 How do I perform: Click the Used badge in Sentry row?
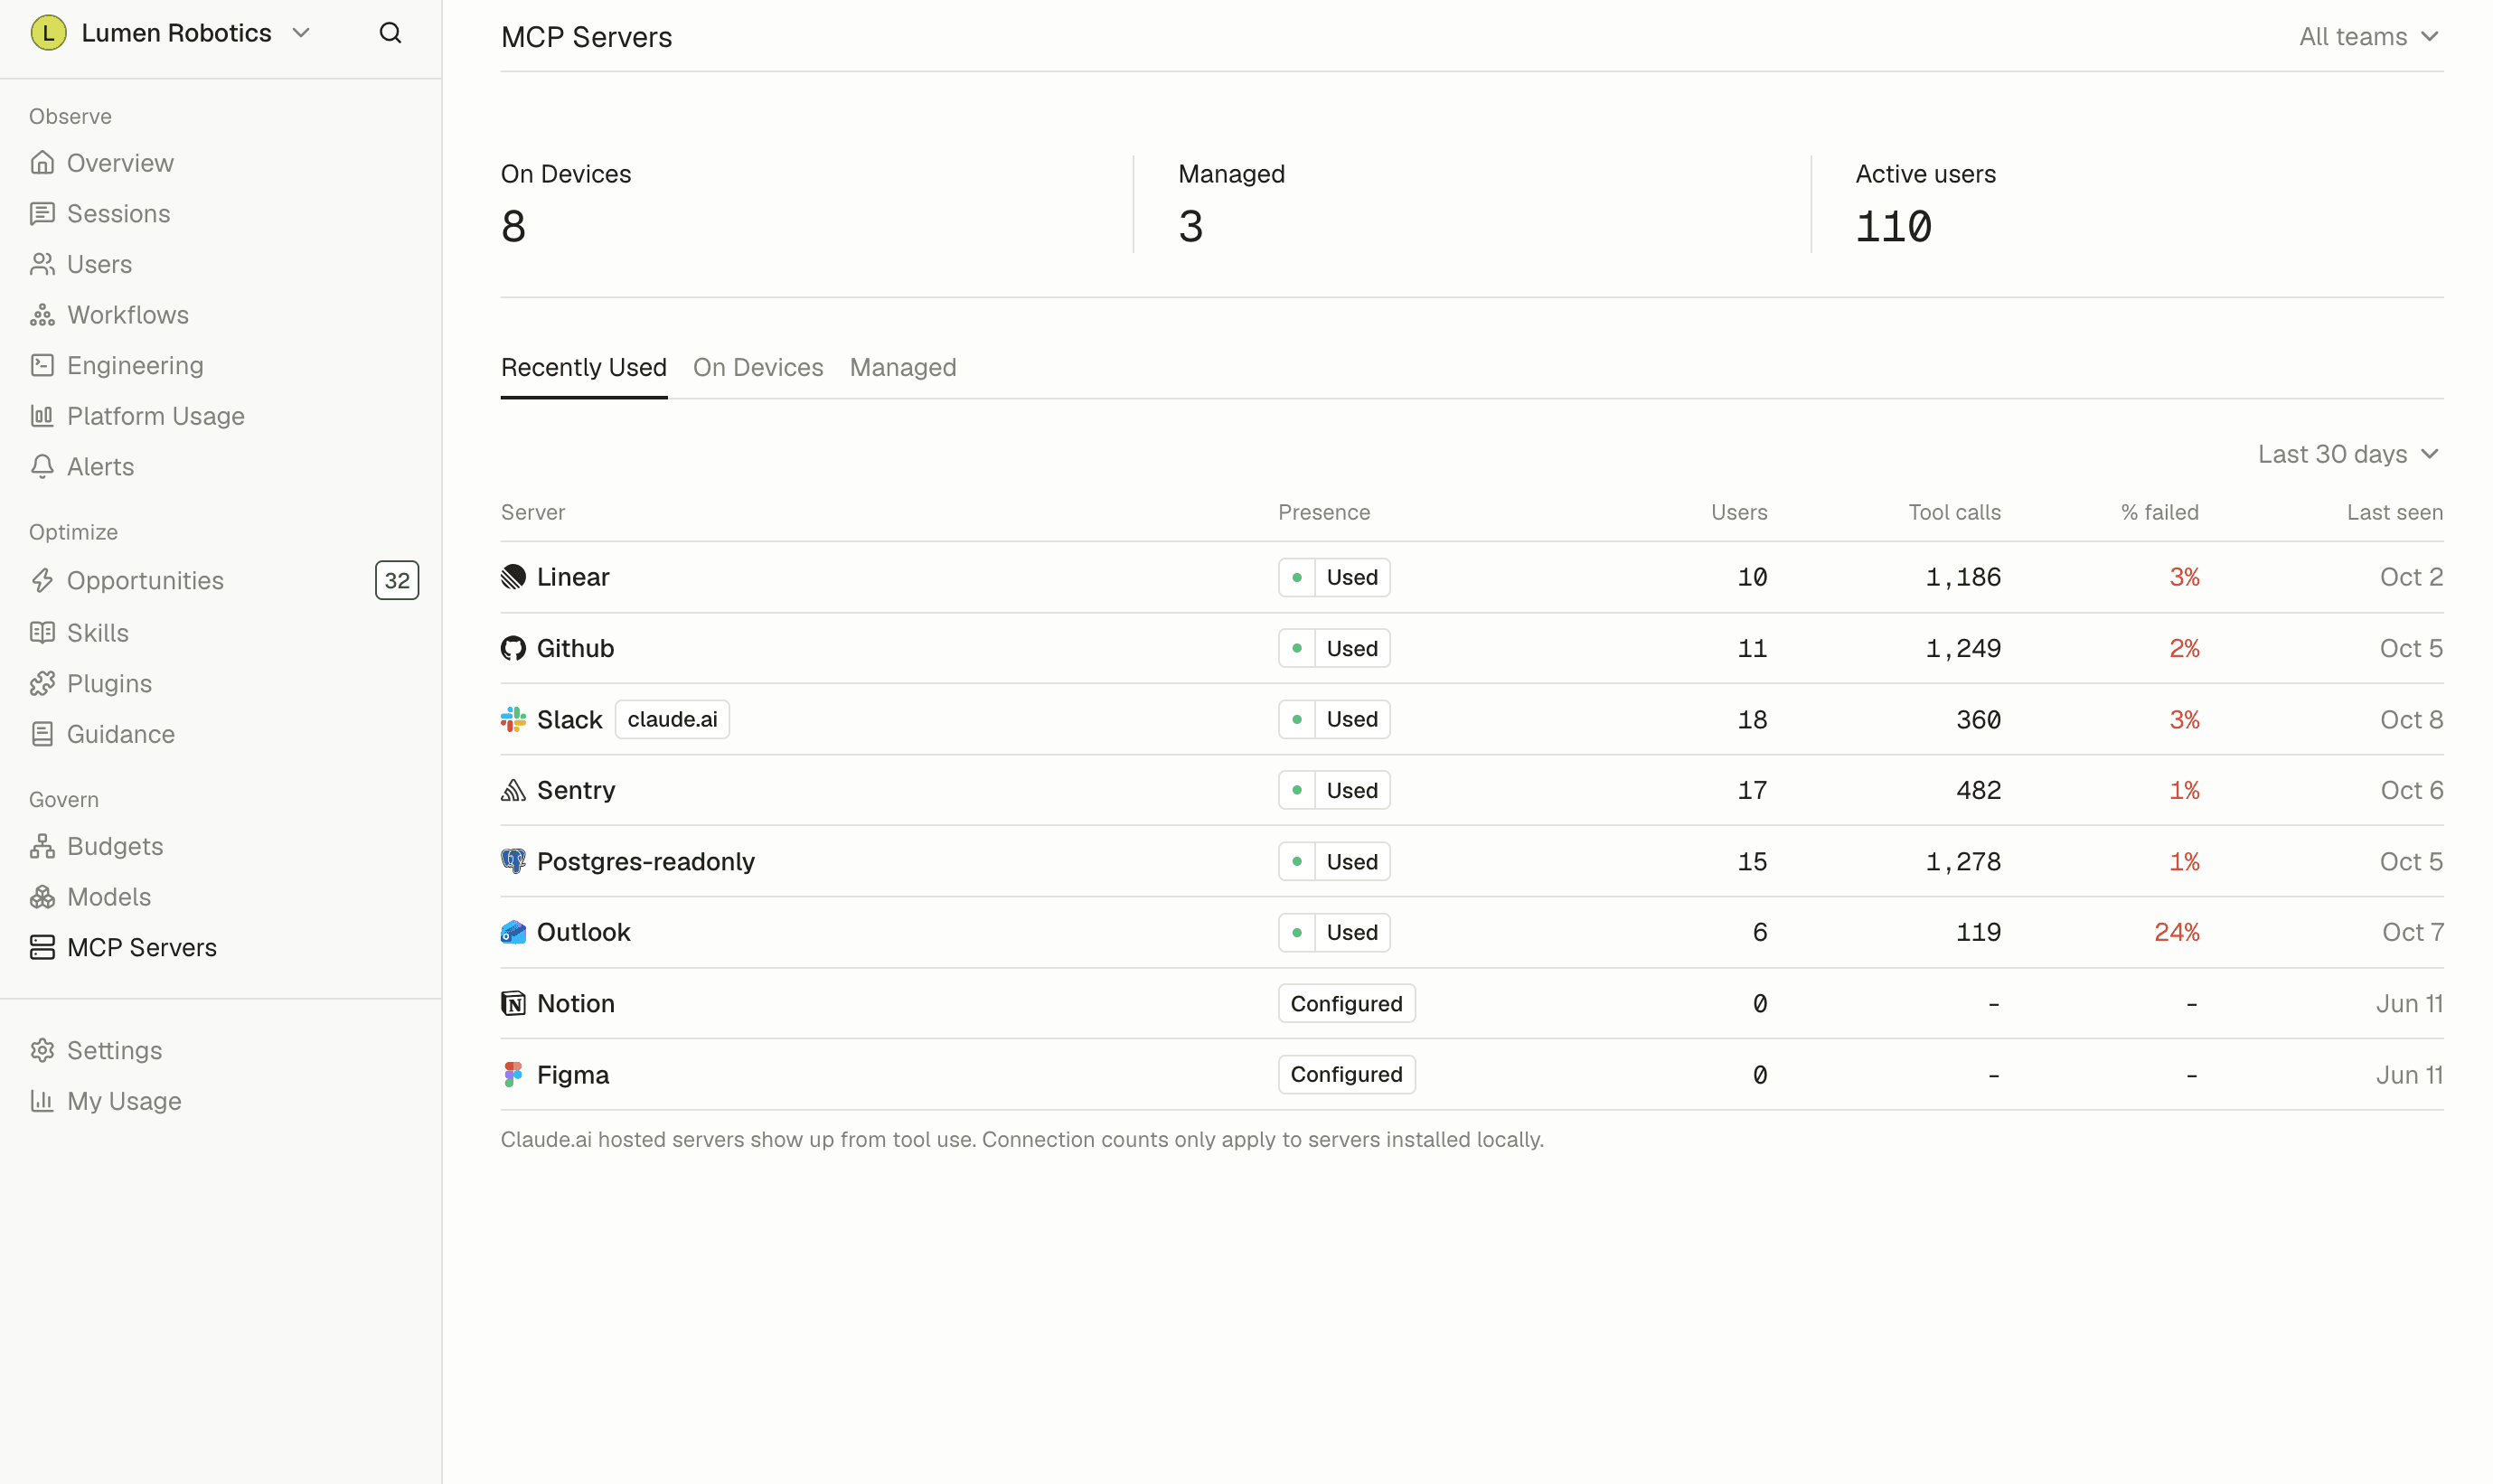(1334, 790)
